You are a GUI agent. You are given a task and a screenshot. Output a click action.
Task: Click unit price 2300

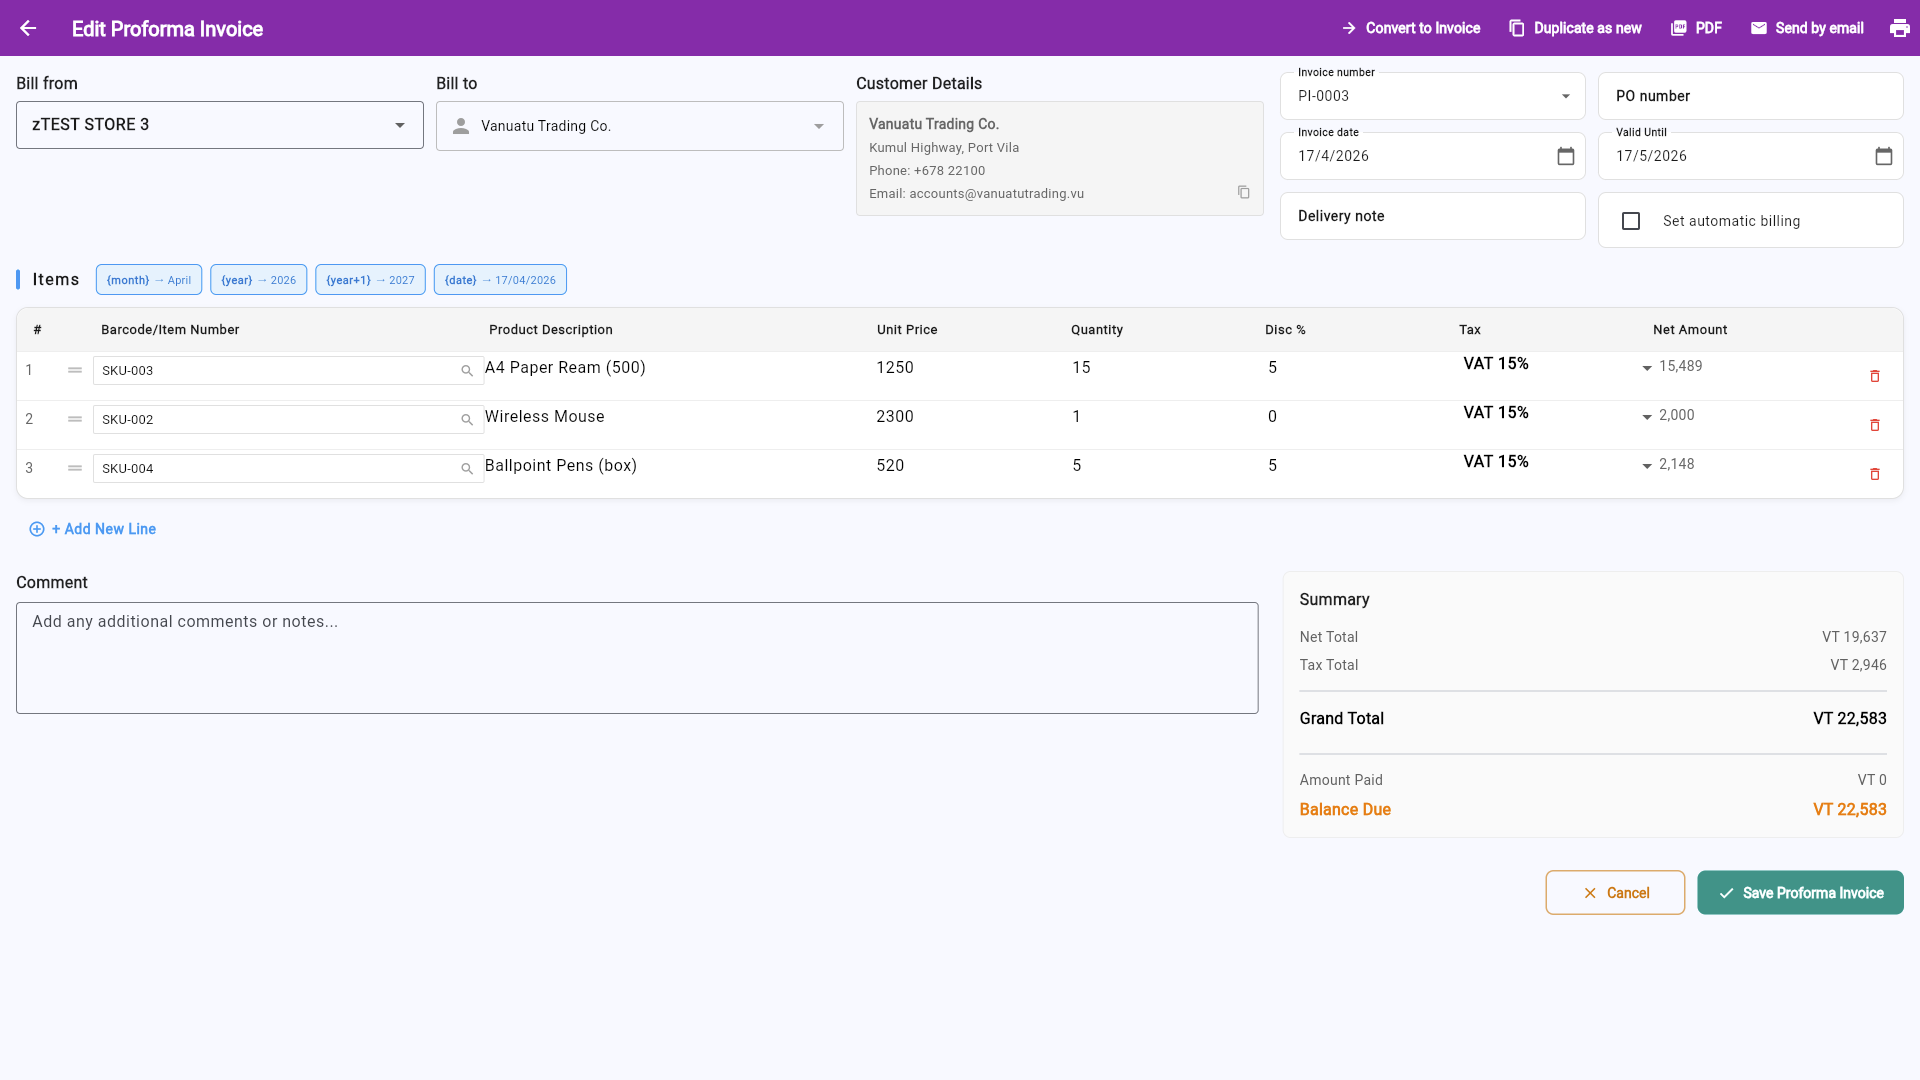895,417
